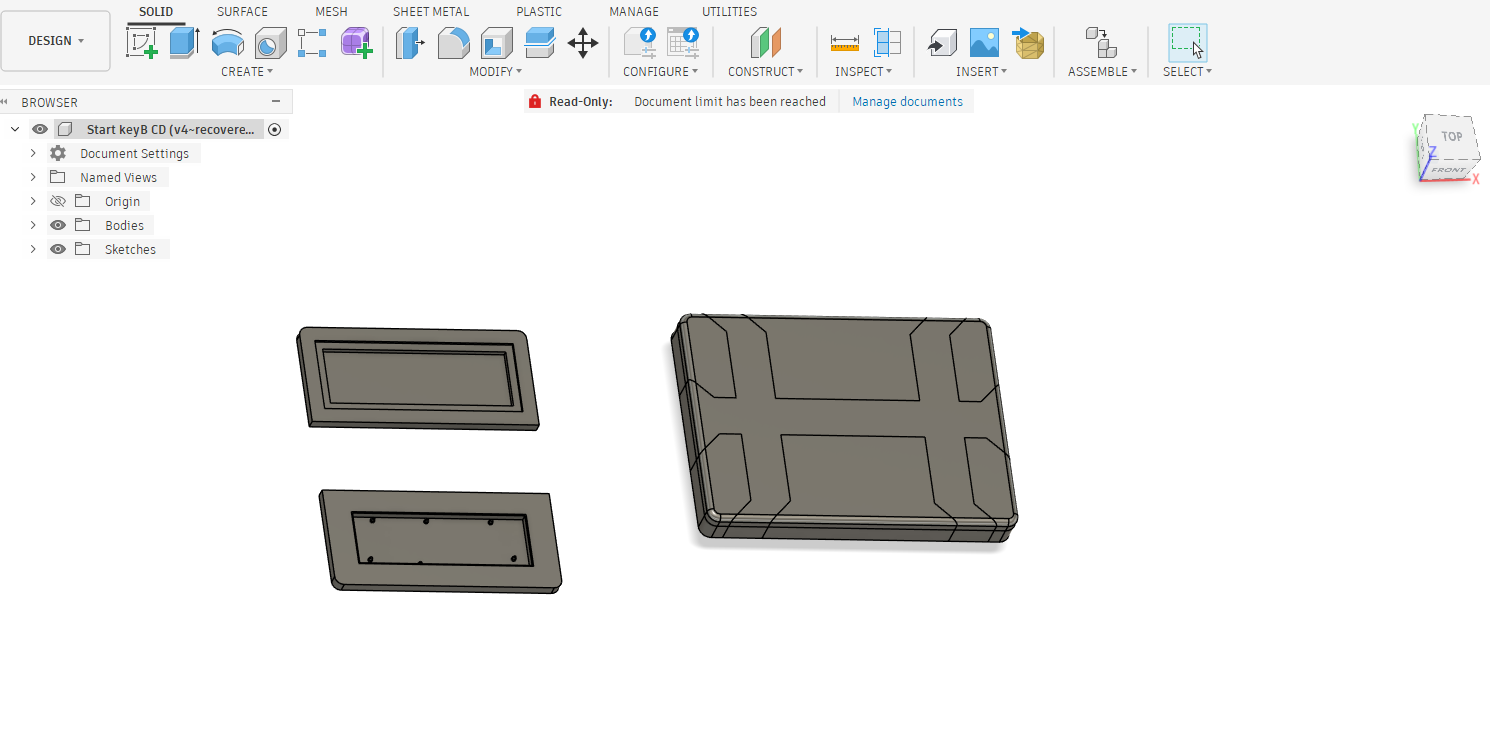Viewport: 1490px width, 742px height.
Task: Open the DESIGN workspace dropdown
Action: coord(56,41)
